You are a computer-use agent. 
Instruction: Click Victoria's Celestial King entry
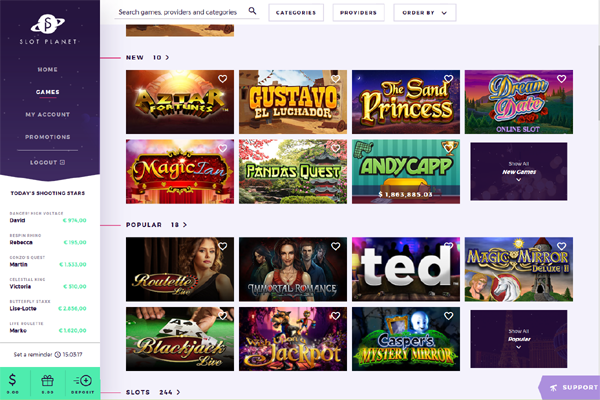tap(48, 284)
